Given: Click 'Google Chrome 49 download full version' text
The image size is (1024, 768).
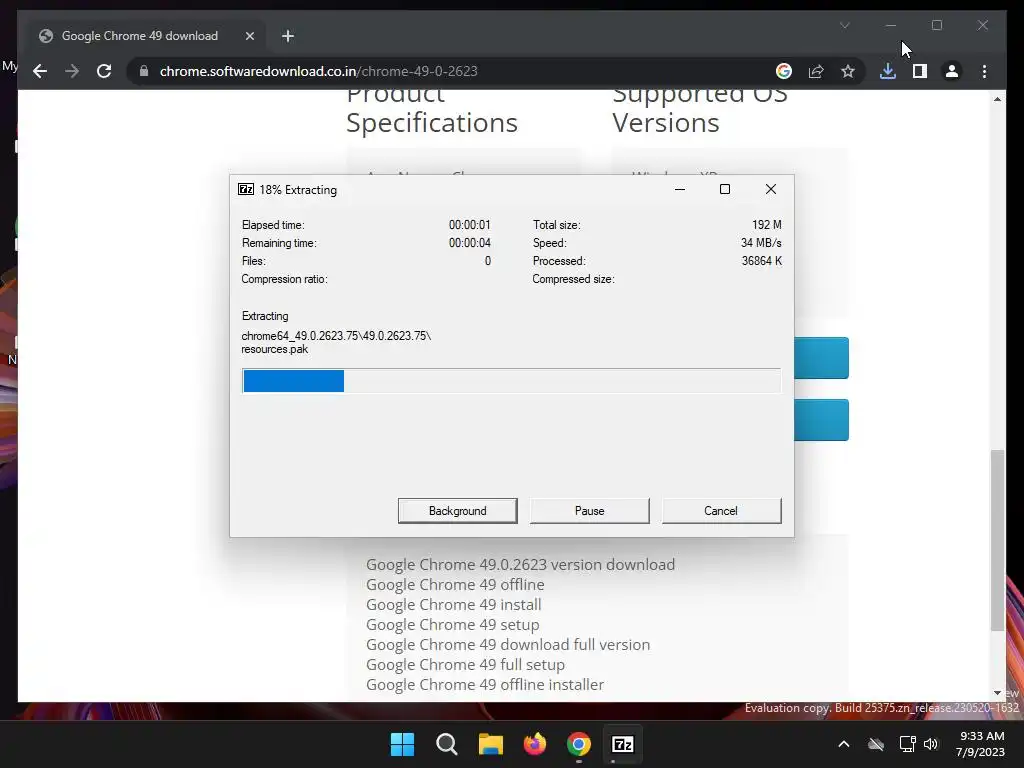Looking at the screenshot, I should coord(508,645).
